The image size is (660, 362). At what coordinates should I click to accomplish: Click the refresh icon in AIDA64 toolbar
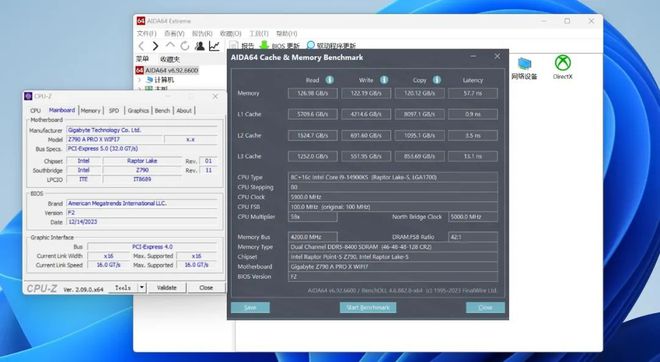185,46
